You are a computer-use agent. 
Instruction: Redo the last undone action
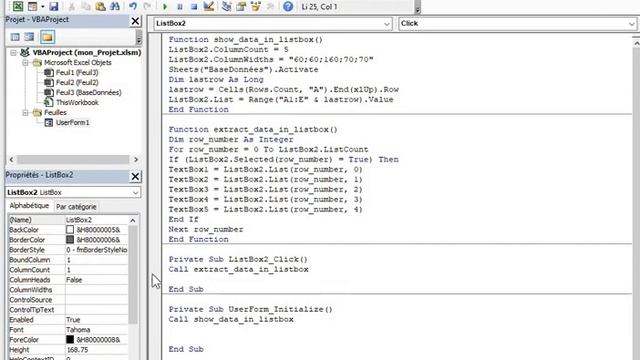coord(147,6)
